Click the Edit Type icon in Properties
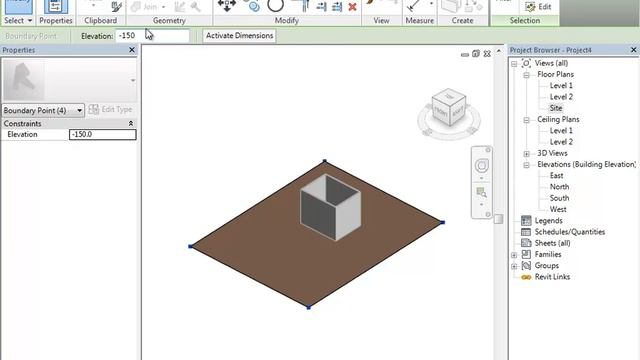640x360 pixels. 93,109
